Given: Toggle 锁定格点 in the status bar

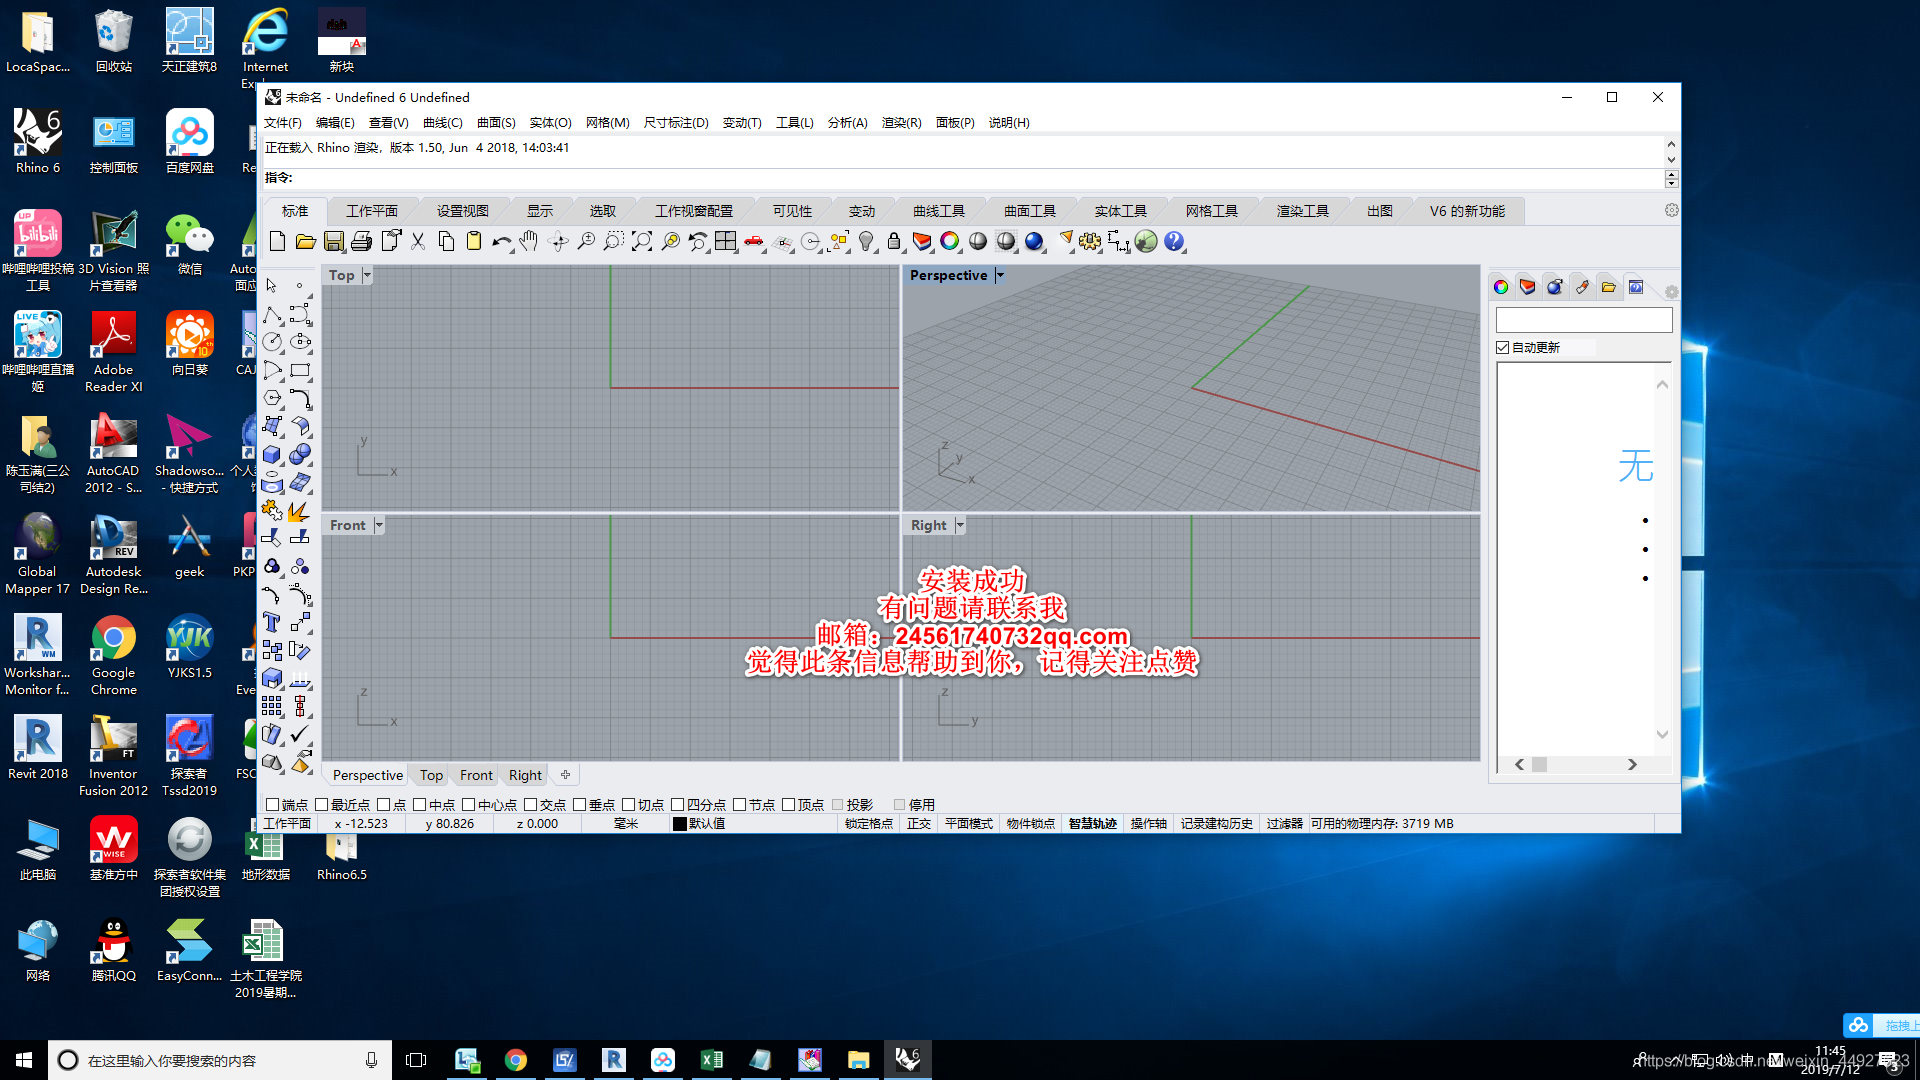Looking at the screenshot, I should point(868,824).
